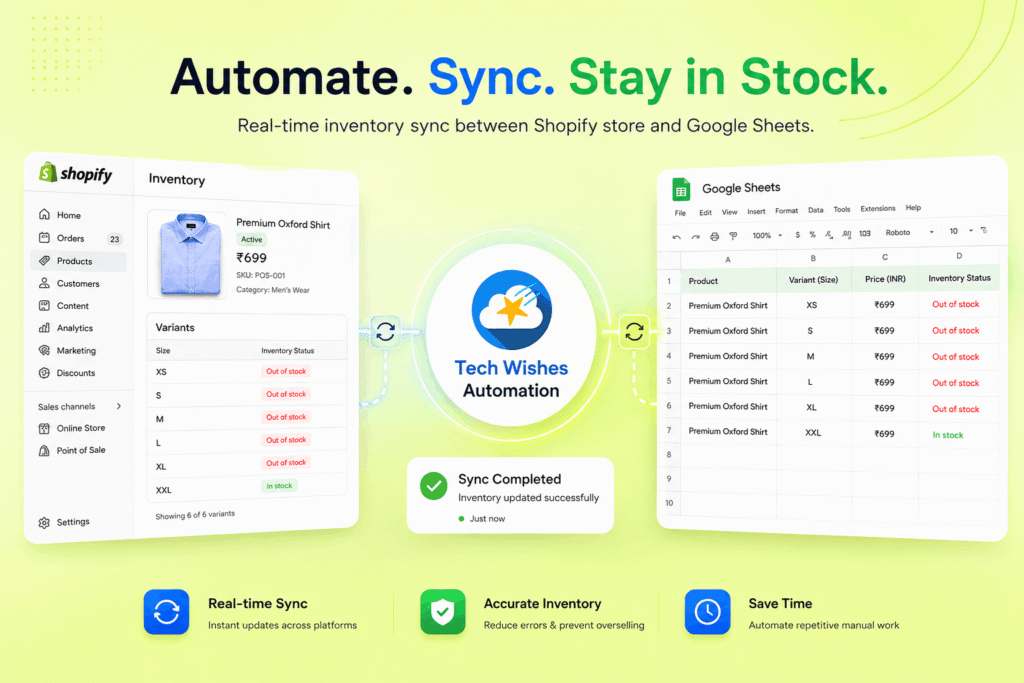1024x683 pixels.
Task: Click the Active status badge
Action: pos(251,240)
